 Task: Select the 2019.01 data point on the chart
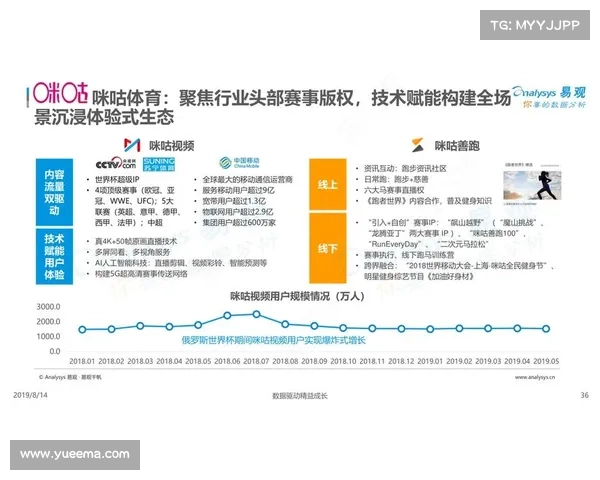430,329
